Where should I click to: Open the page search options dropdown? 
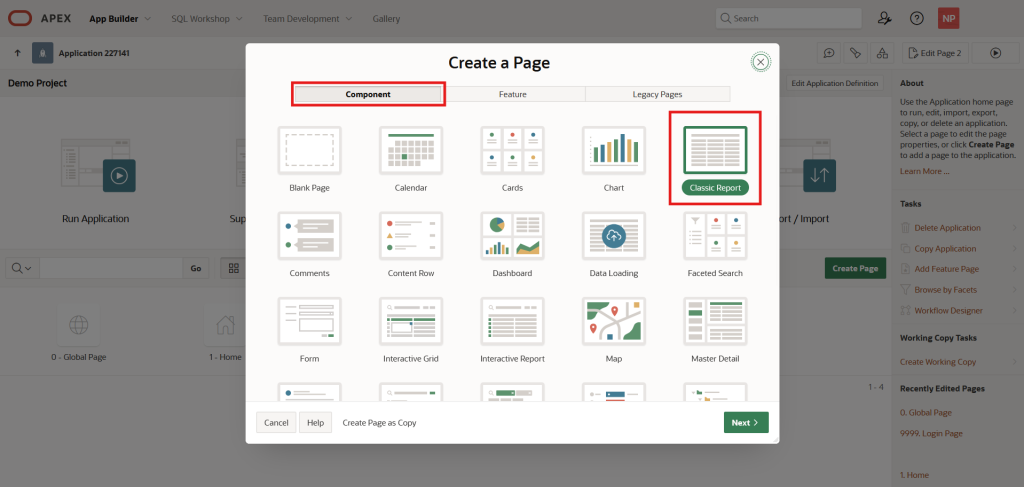pos(22,268)
